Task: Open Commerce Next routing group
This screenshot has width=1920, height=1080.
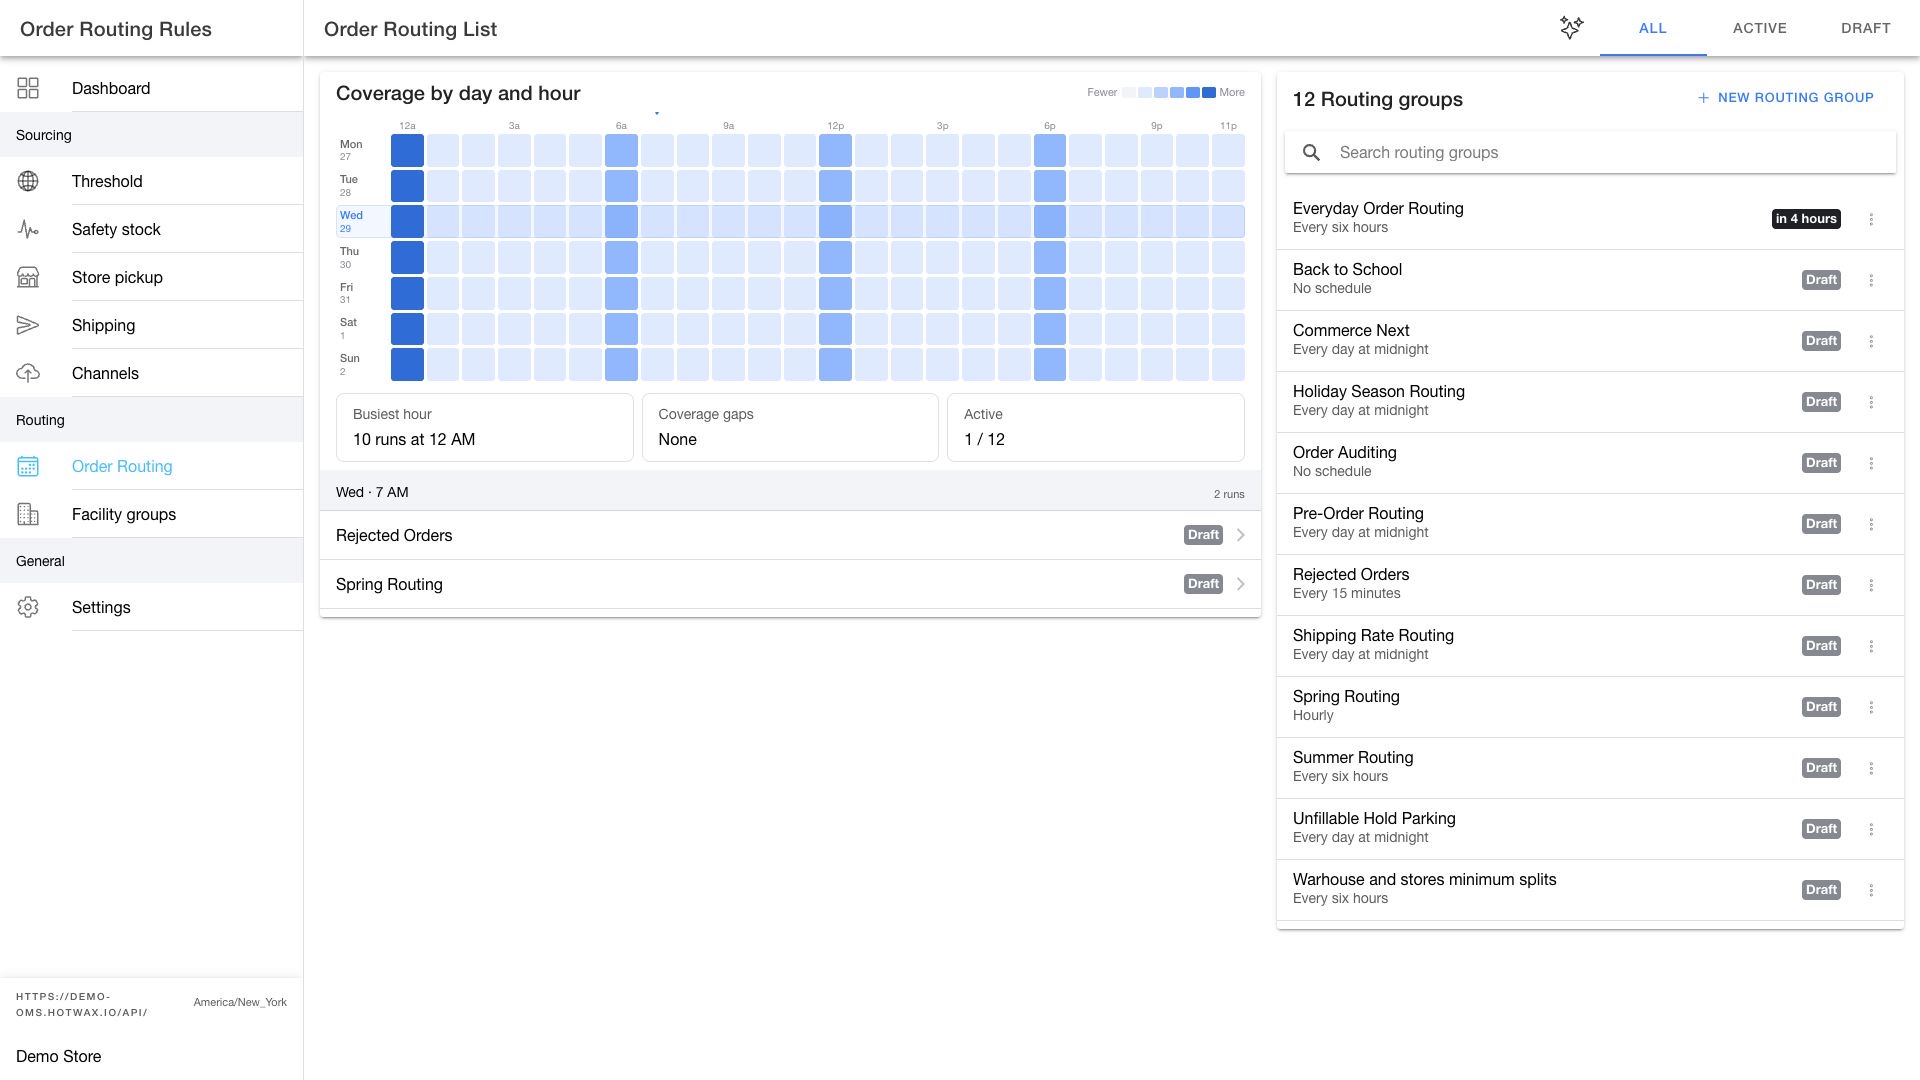Action: (1589, 341)
